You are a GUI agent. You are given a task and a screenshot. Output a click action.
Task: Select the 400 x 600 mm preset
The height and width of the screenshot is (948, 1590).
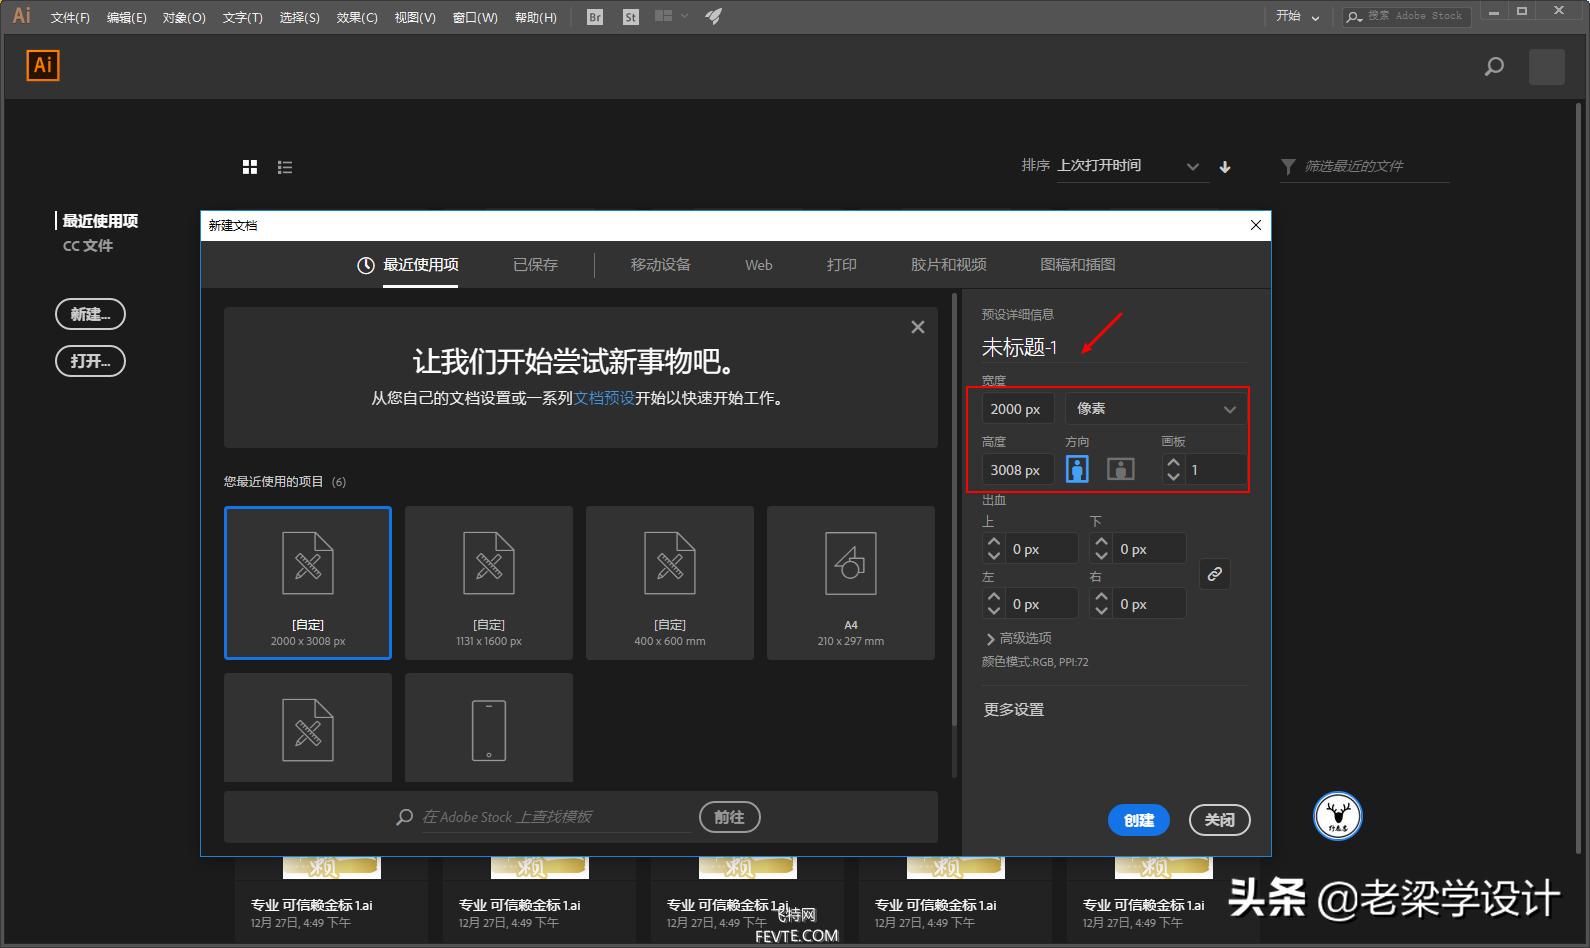670,583
